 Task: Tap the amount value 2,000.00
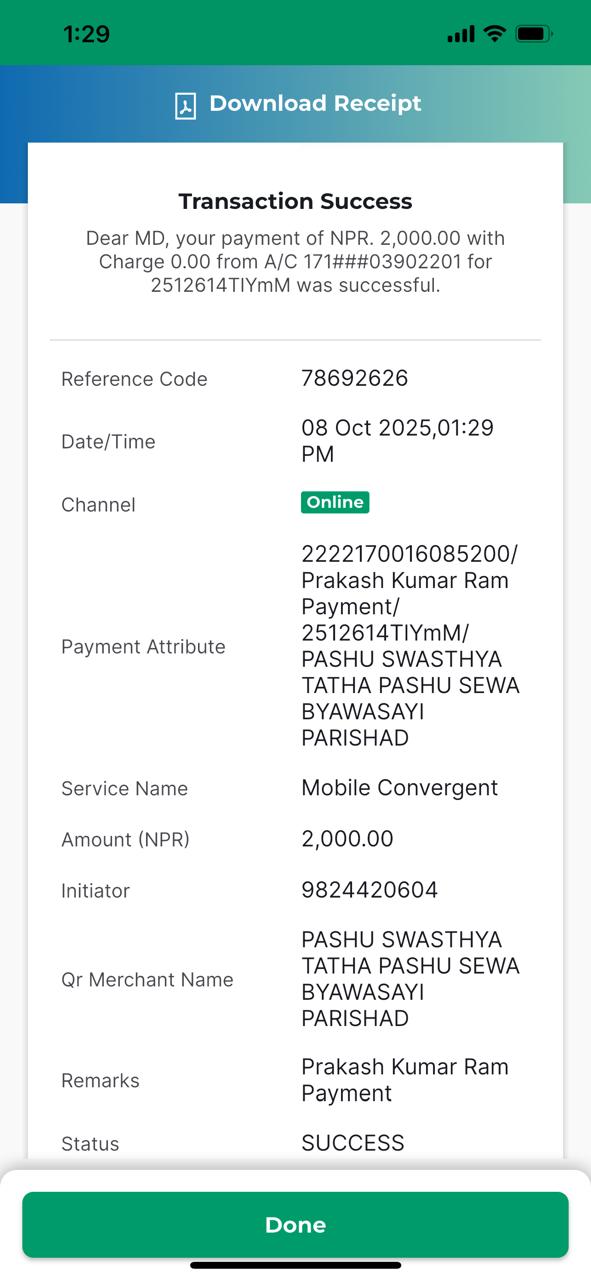[347, 839]
